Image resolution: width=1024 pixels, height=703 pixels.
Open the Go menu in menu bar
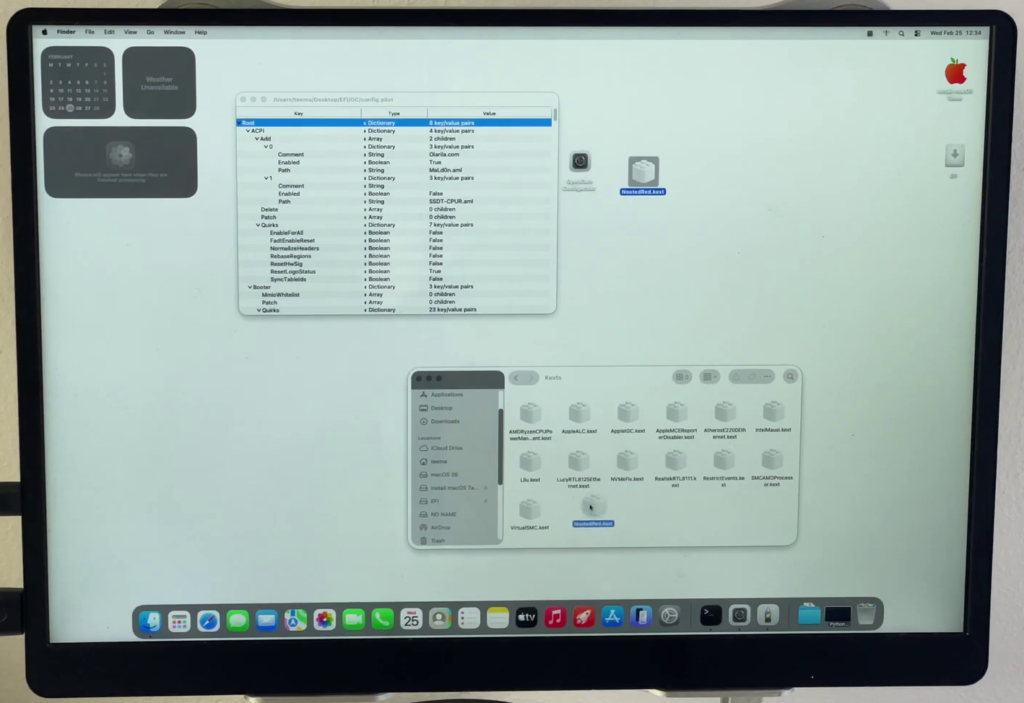[150, 32]
